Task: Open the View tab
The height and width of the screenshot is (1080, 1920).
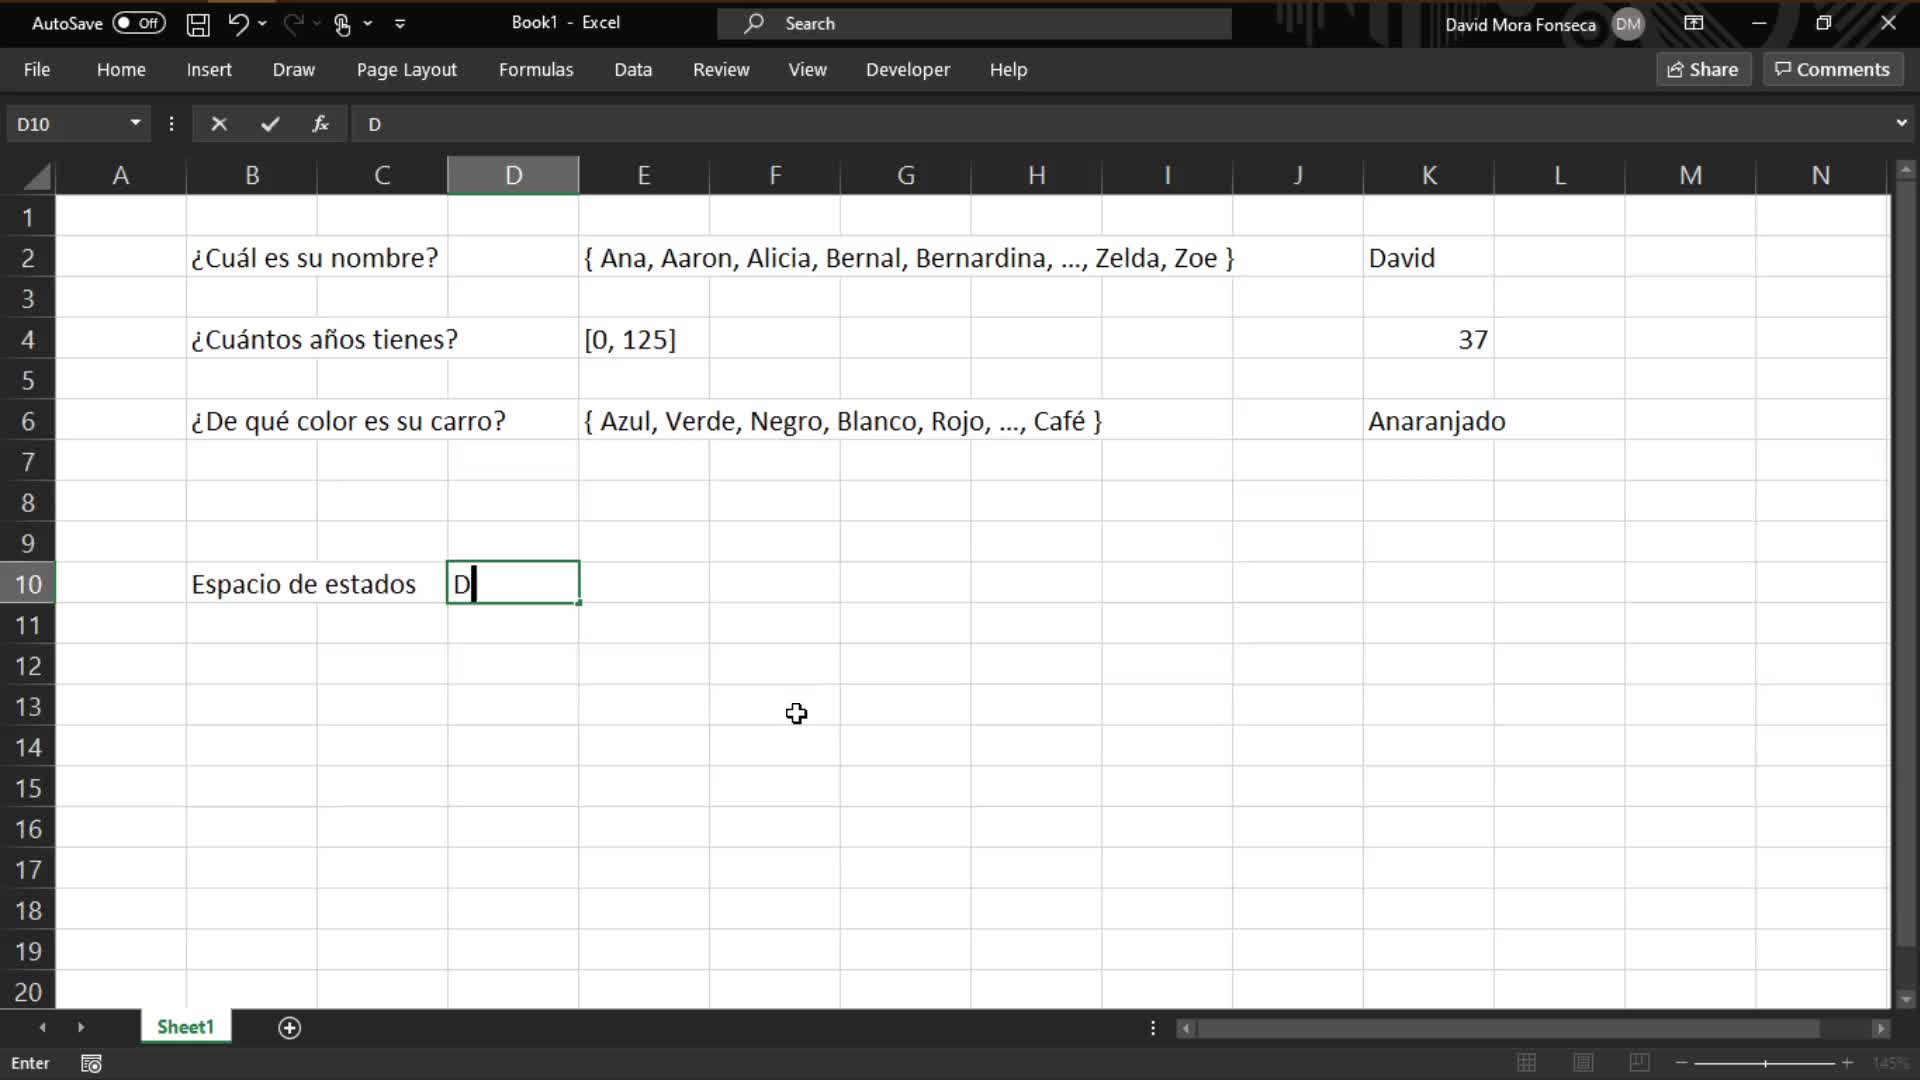Action: (807, 70)
